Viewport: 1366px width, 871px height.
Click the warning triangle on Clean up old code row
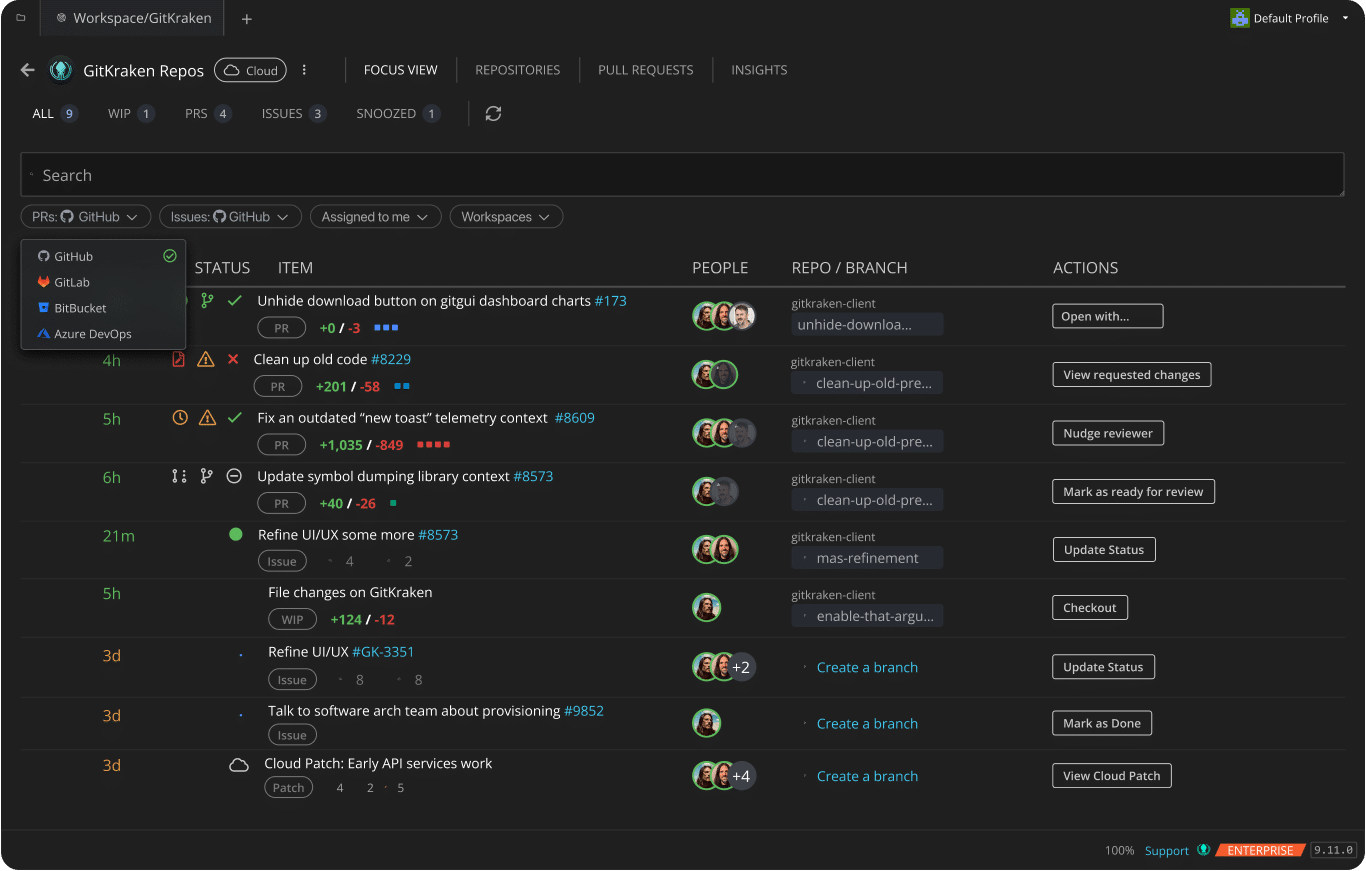coord(206,359)
